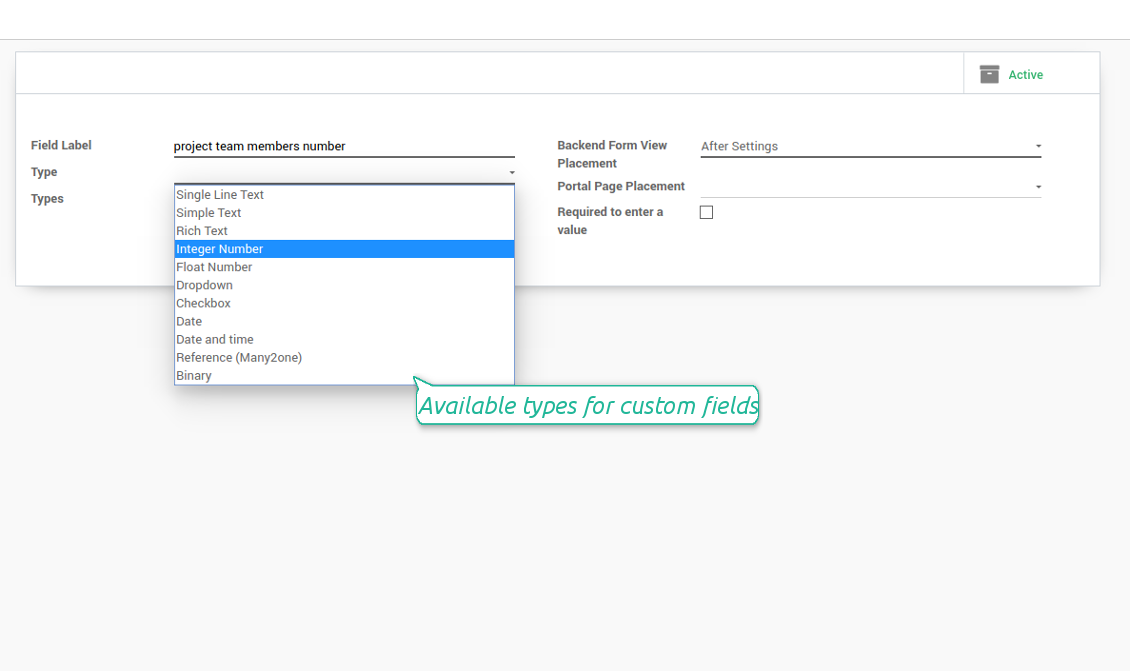1130x671 pixels.
Task: Check the Required to enter a value checkbox
Action: click(706, 212)
